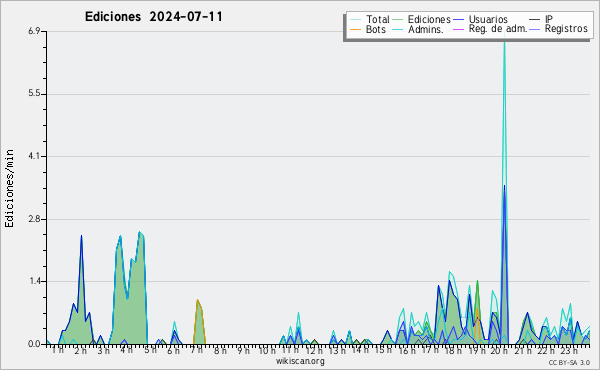600x370 pixels.
Task: Click the '7 h' x-axis label
Action: click(196, 350)
